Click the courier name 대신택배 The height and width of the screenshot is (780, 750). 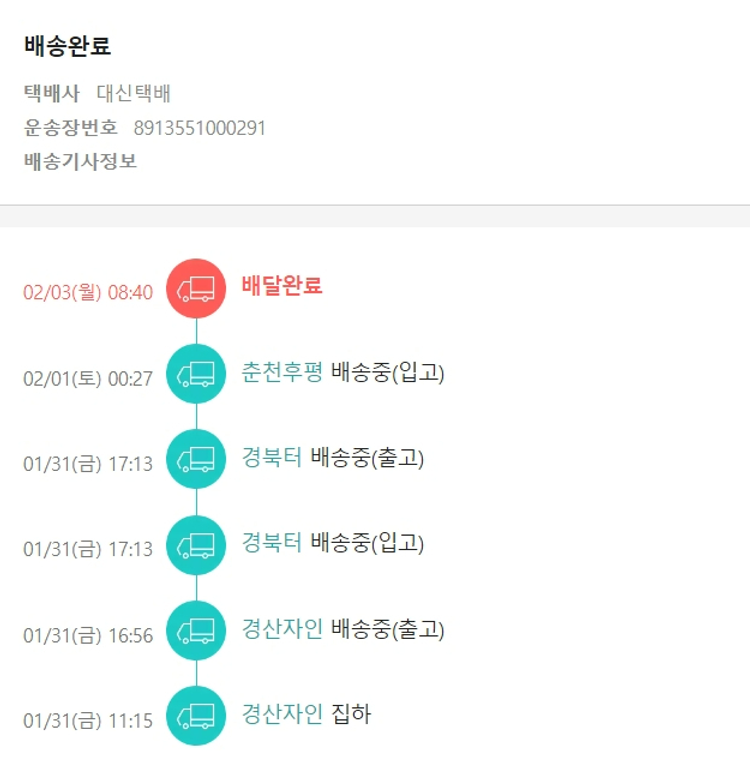point(134,94)
